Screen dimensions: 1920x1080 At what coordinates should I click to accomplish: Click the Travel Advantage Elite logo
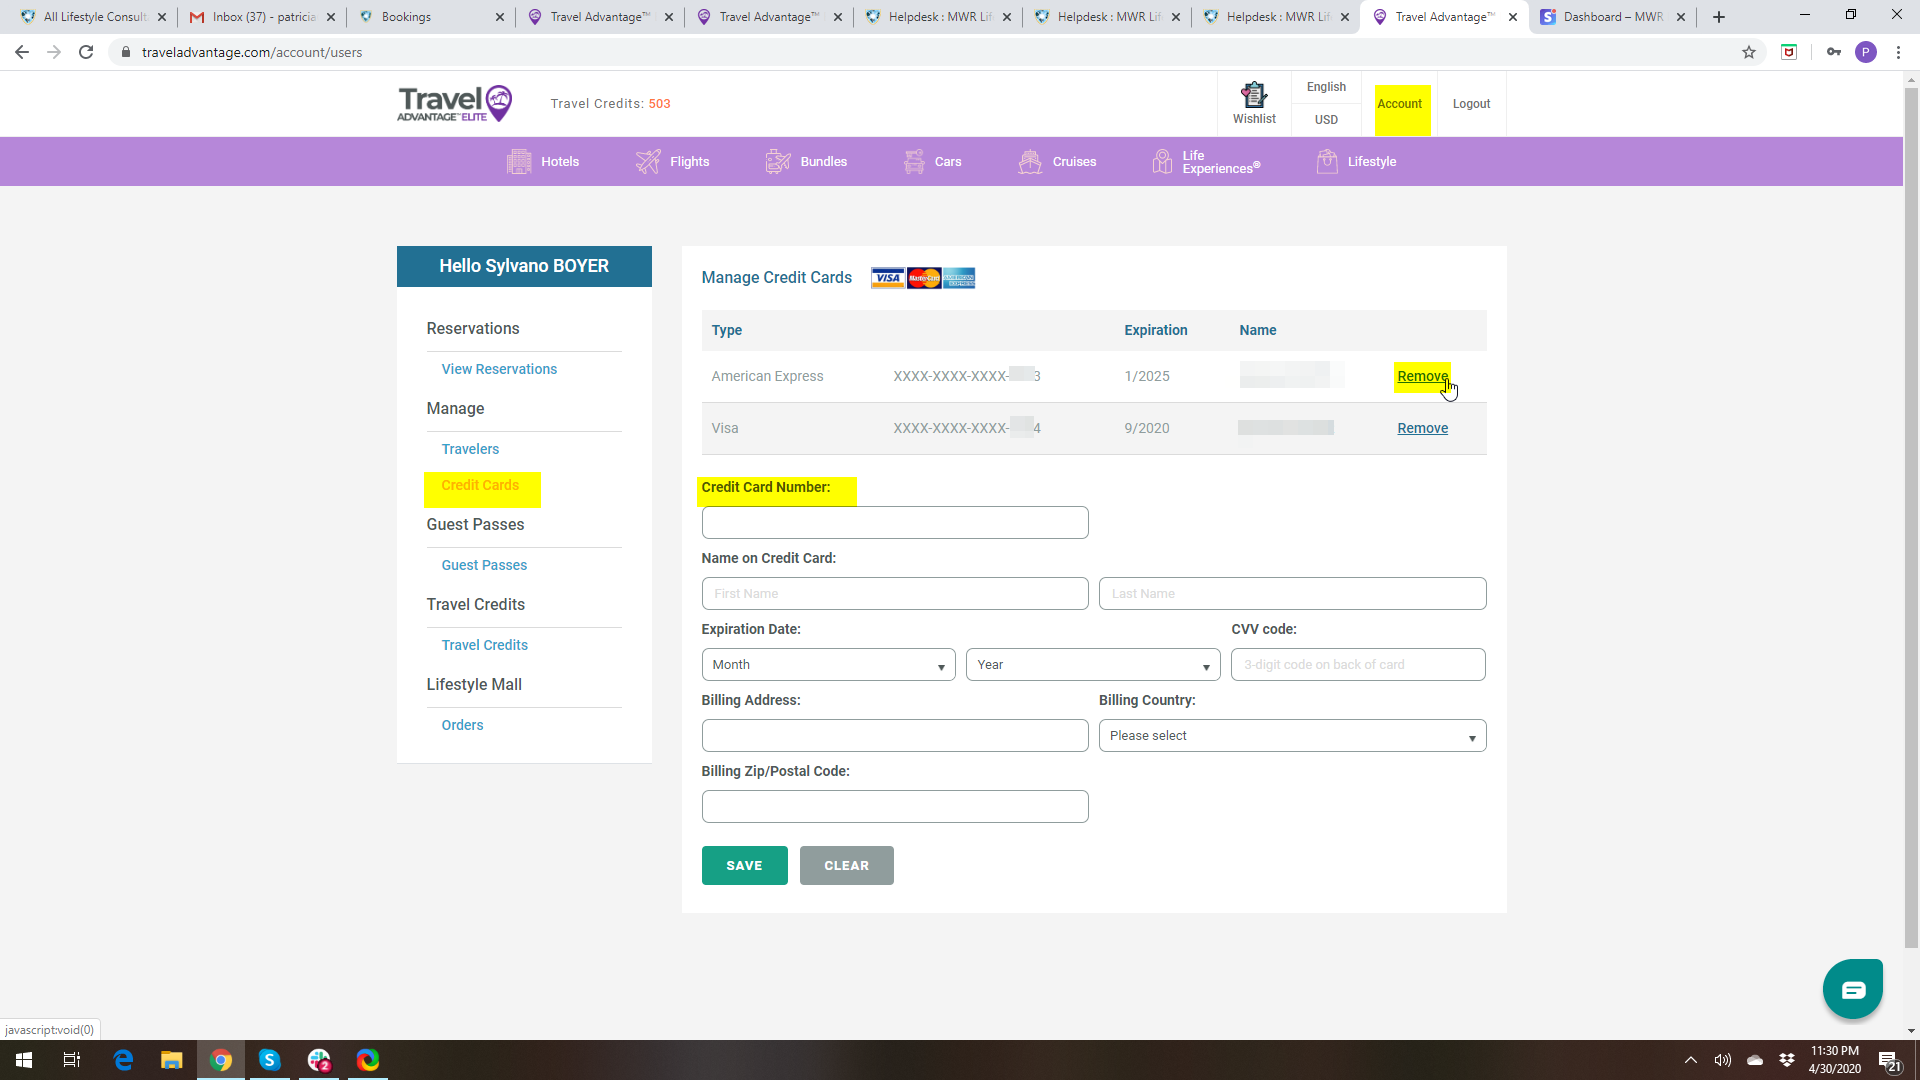point(455,103)
